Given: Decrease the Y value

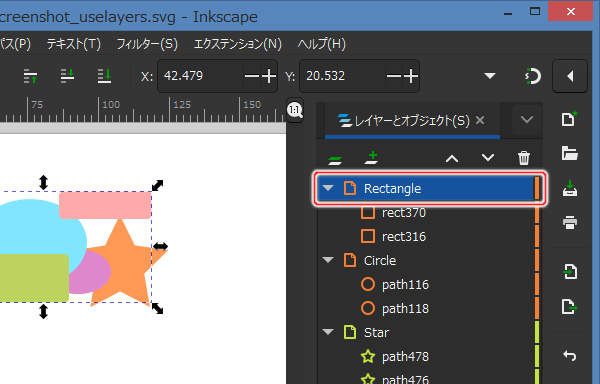Looking at the screenshot, I should click(393, 76).
